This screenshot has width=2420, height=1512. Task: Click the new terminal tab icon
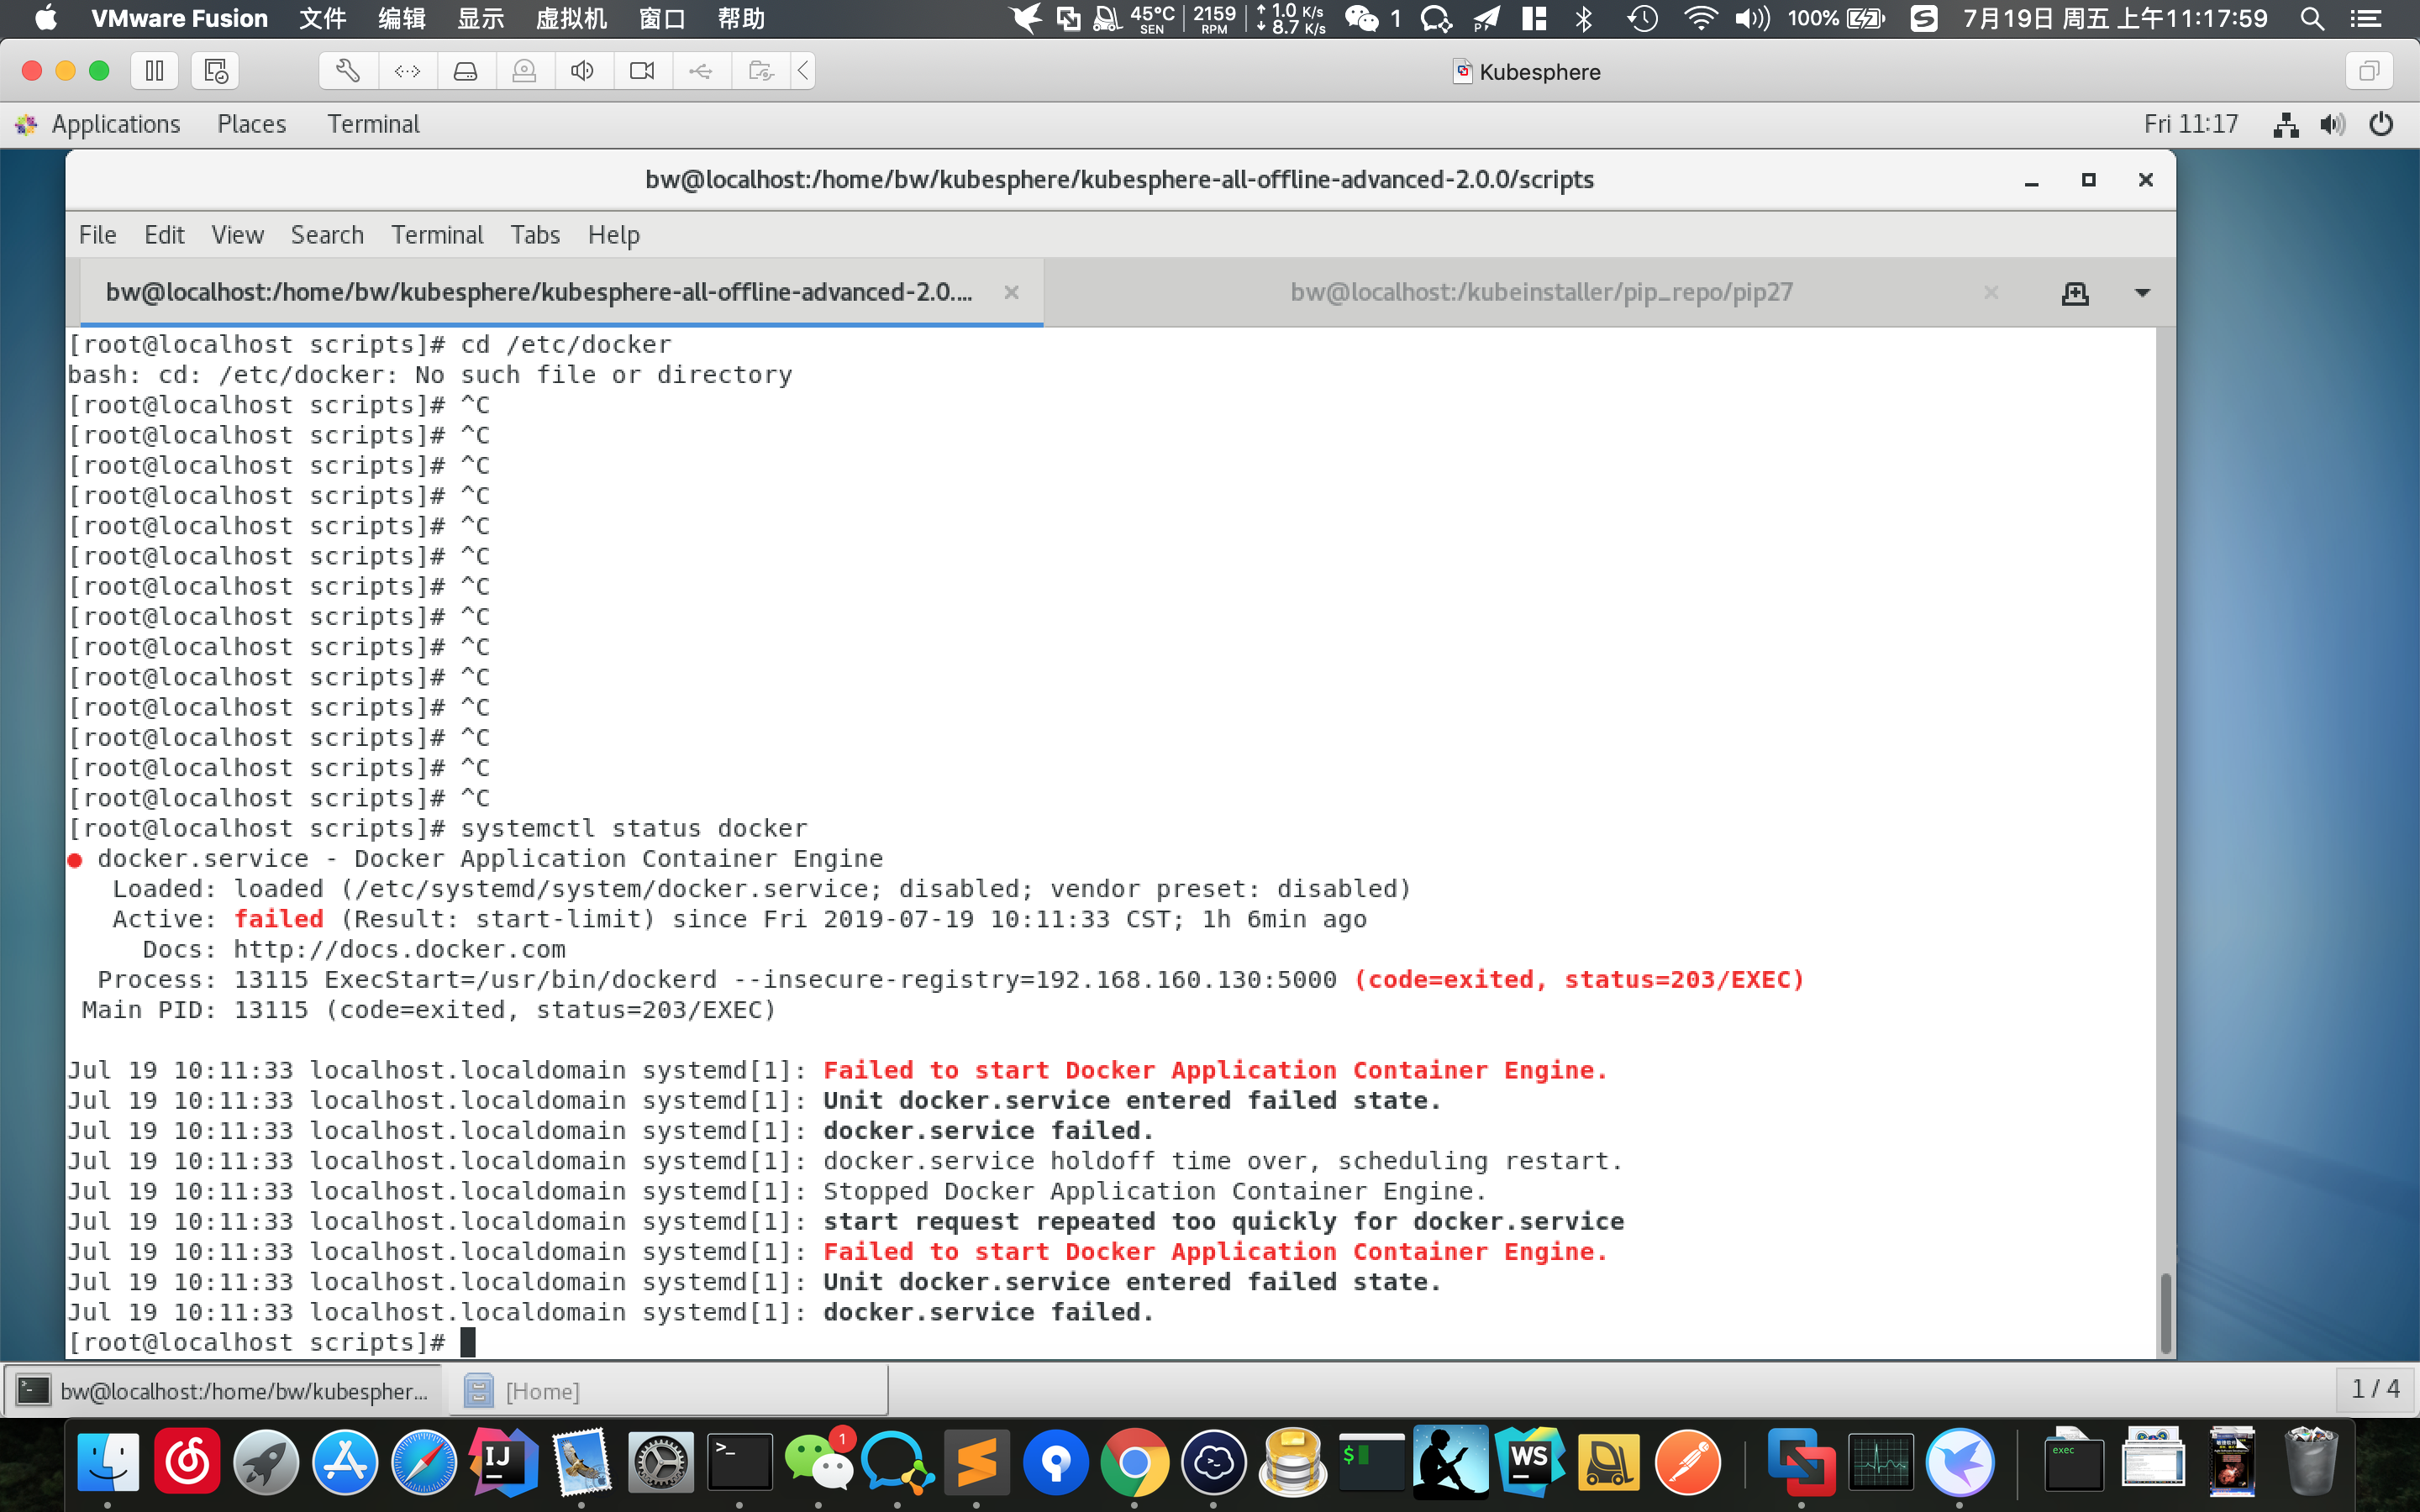pyautogui.click(x=2075, y=293)
